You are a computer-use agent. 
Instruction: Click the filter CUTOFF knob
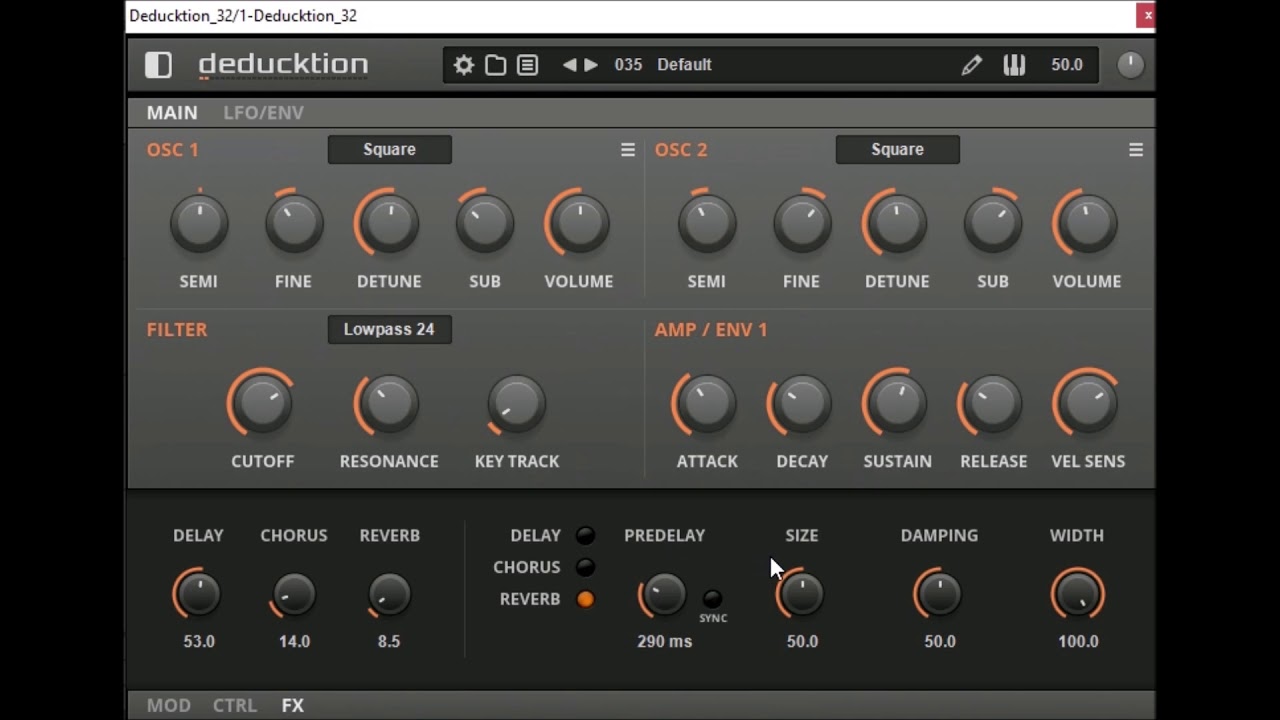click(x=262, y=403)
